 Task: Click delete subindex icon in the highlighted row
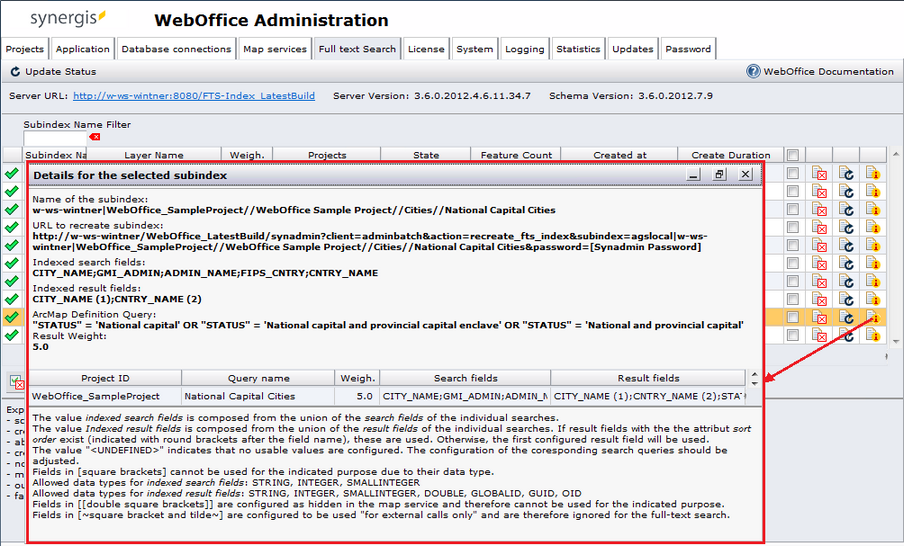pos(819,317)
